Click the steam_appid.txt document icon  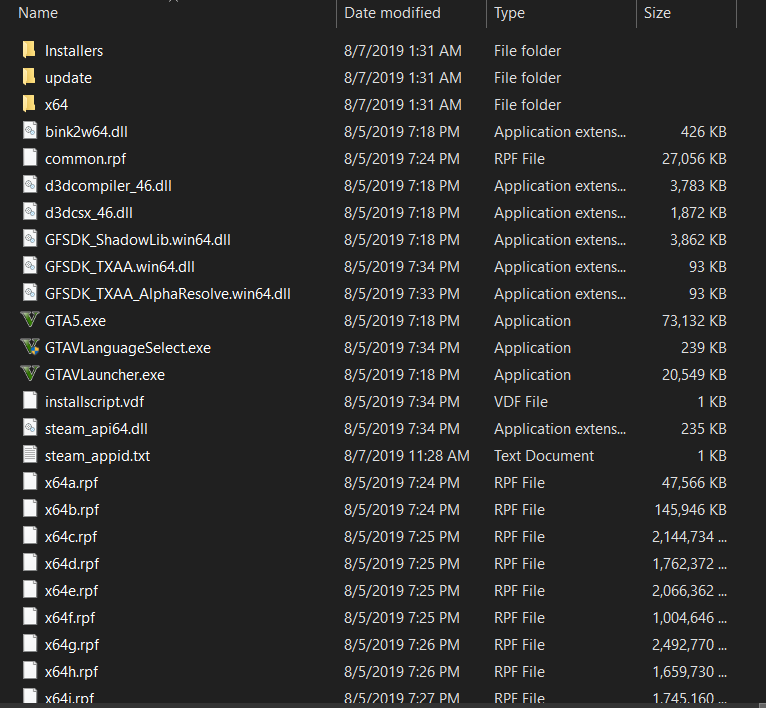point(30,454)
